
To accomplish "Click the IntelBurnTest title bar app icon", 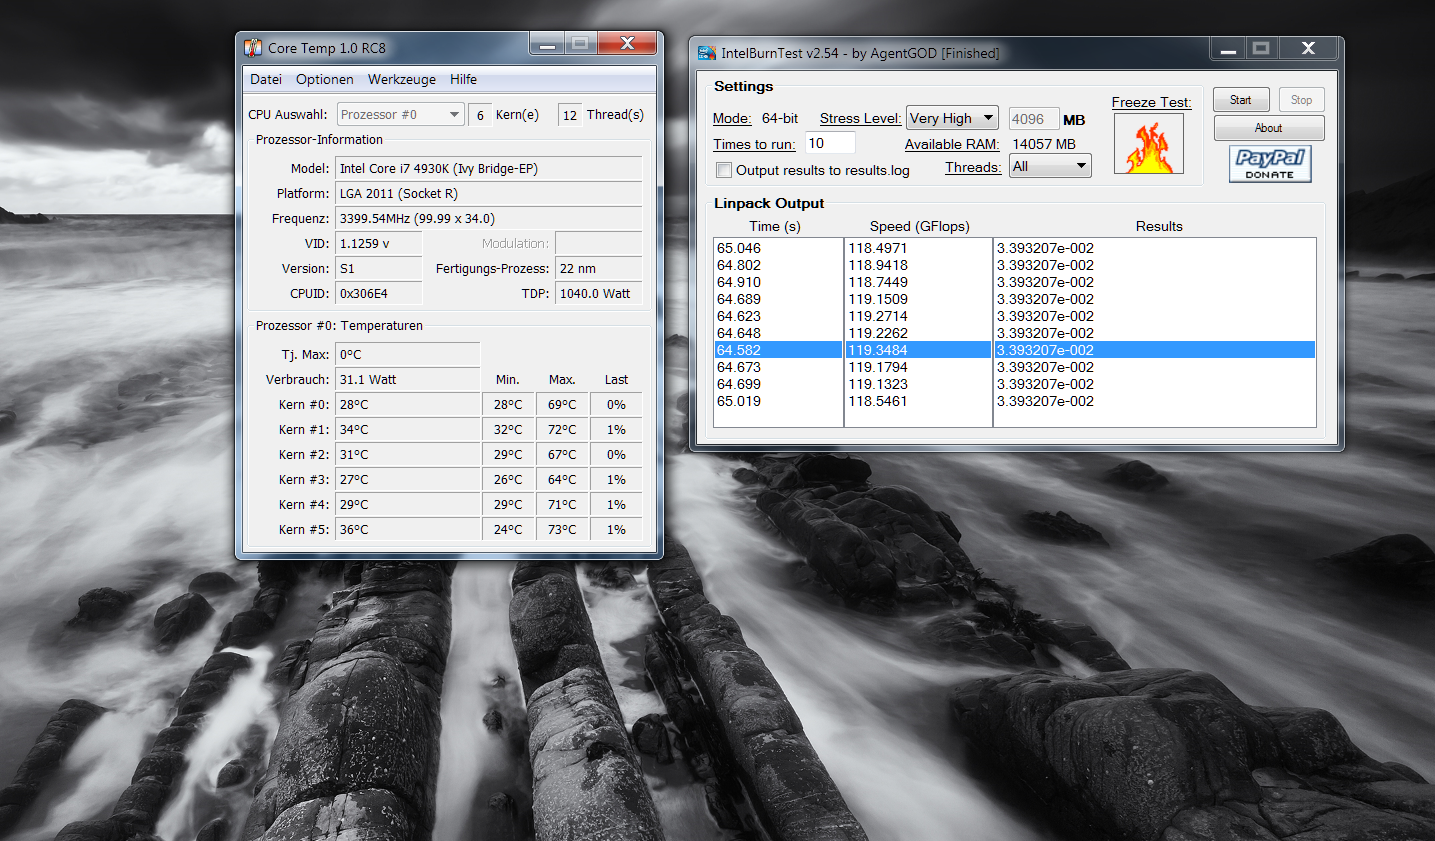I will tap(707, 53).
